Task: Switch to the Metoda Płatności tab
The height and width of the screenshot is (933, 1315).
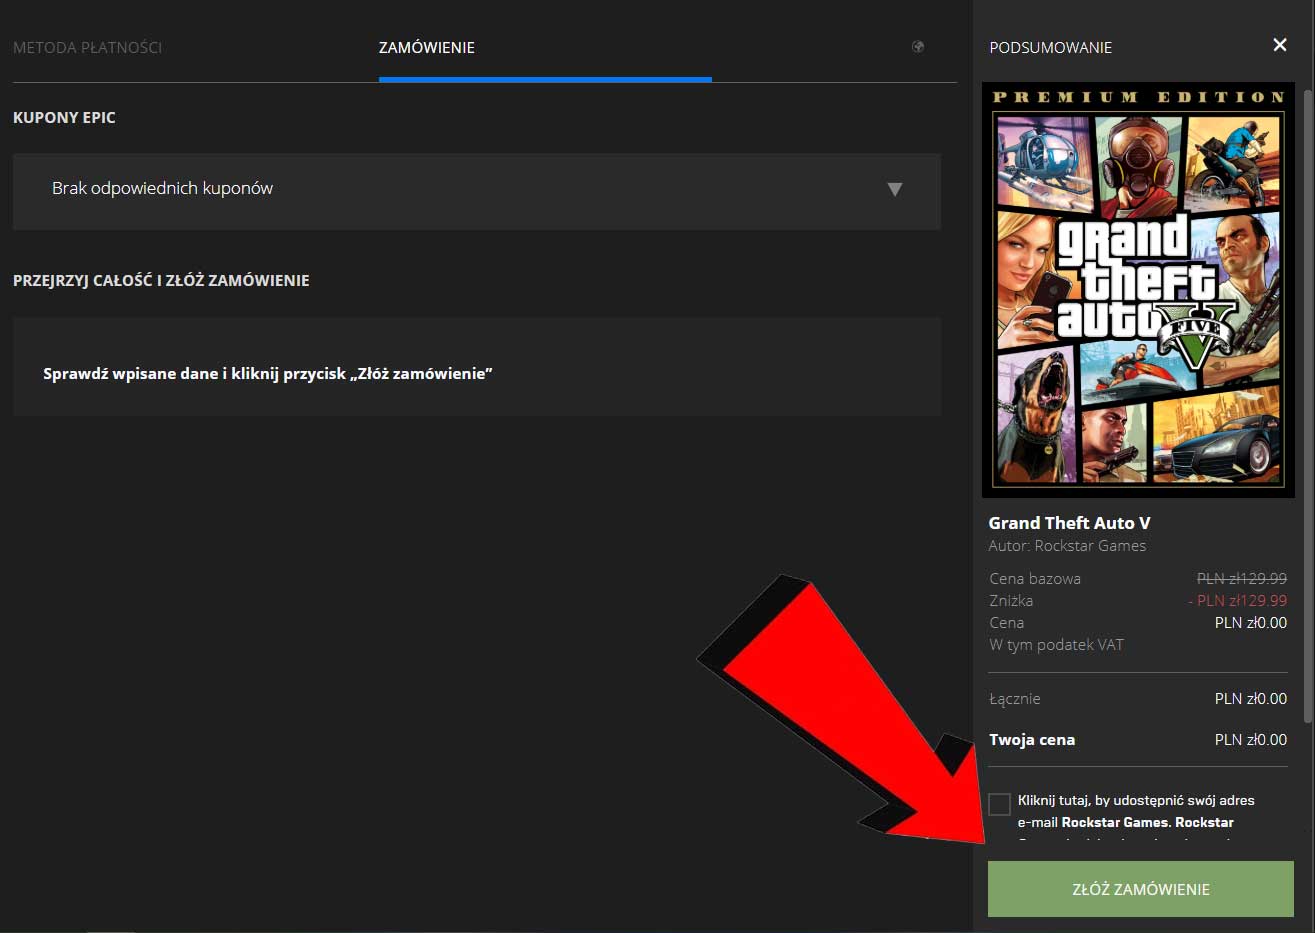Action: tap(87, 47)
